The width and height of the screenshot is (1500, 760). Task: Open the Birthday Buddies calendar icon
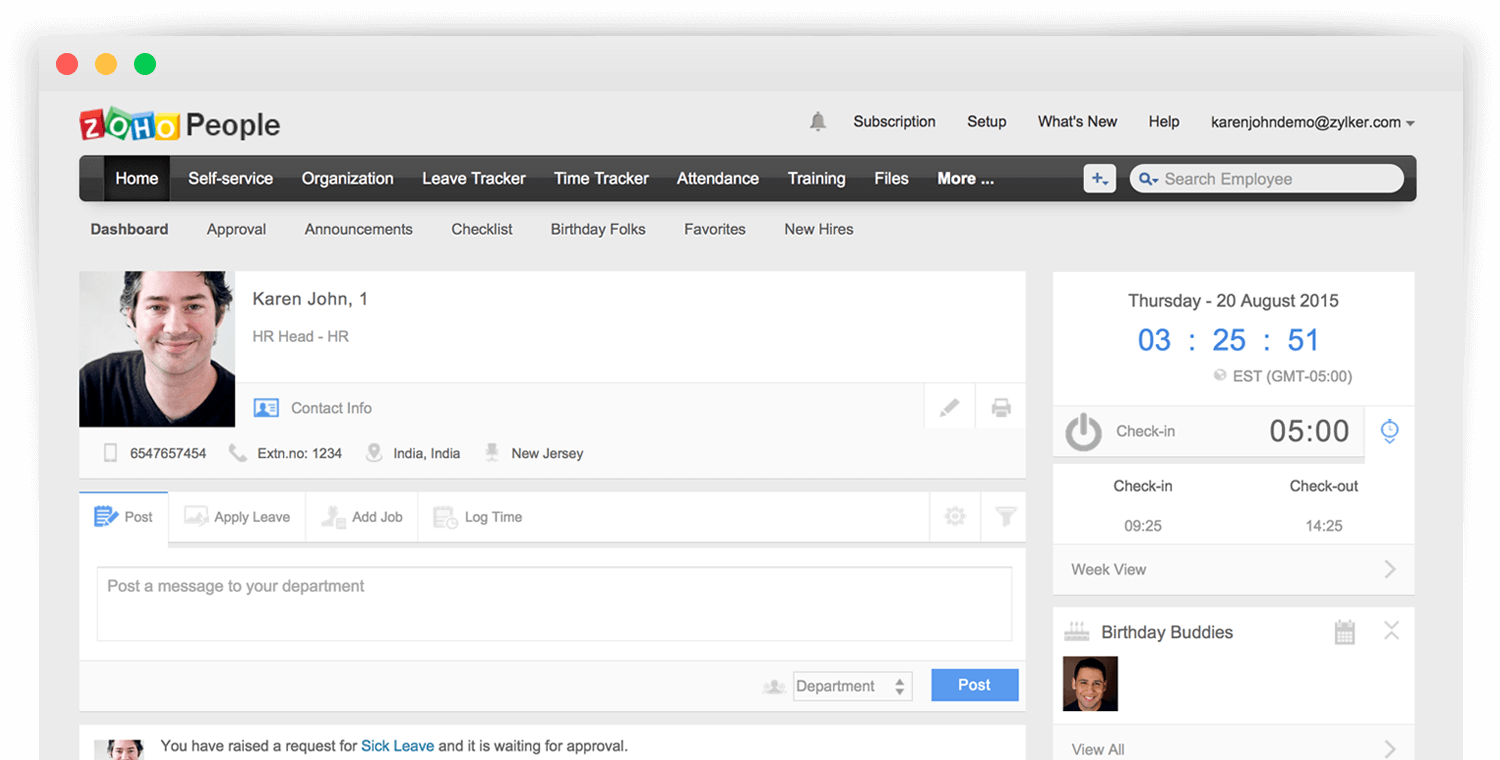click(x=1344, y=632)
